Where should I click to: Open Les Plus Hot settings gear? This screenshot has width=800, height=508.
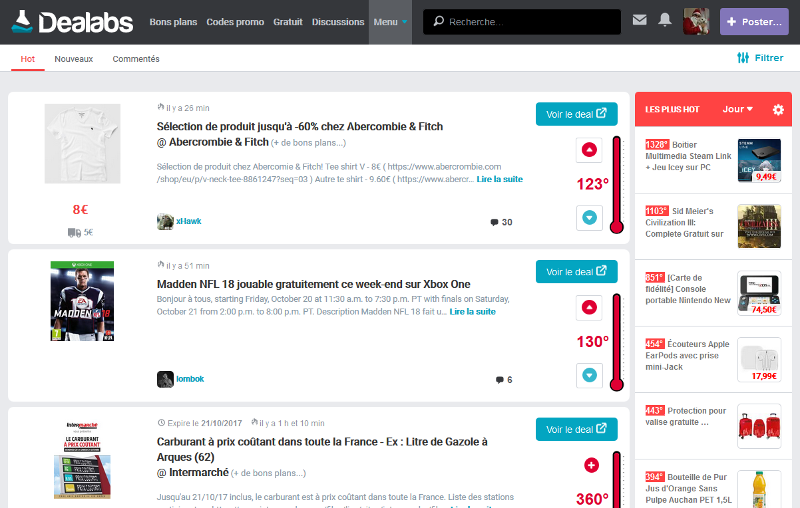(x=778, y=109)
